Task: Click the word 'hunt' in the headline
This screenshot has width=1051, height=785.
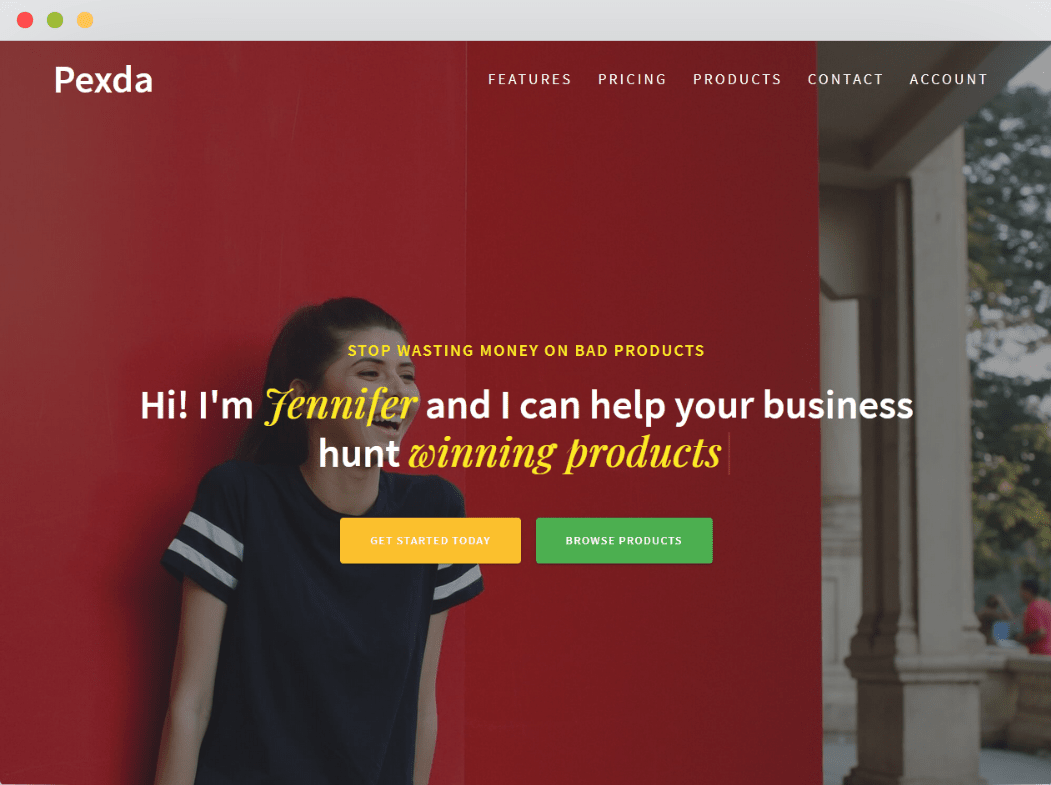Action: [x=359, y=453]
